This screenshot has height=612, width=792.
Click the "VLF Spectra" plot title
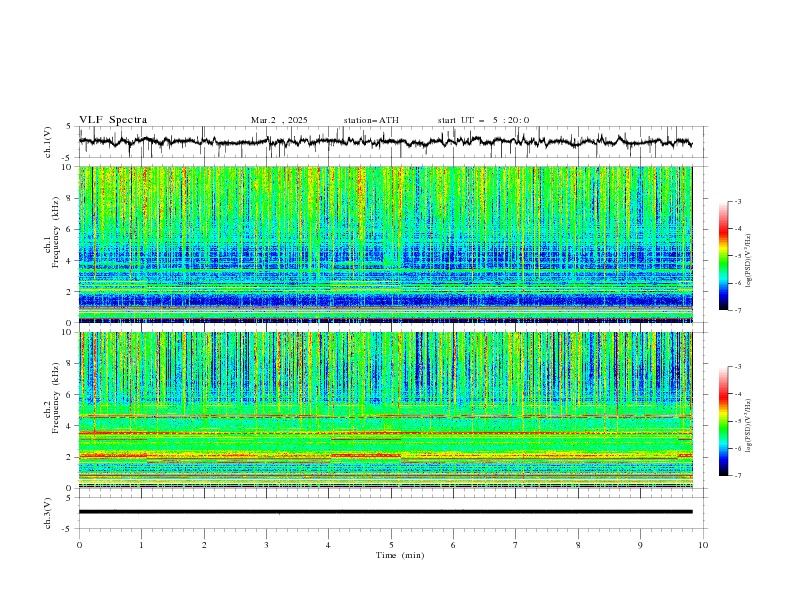[113, 120]
